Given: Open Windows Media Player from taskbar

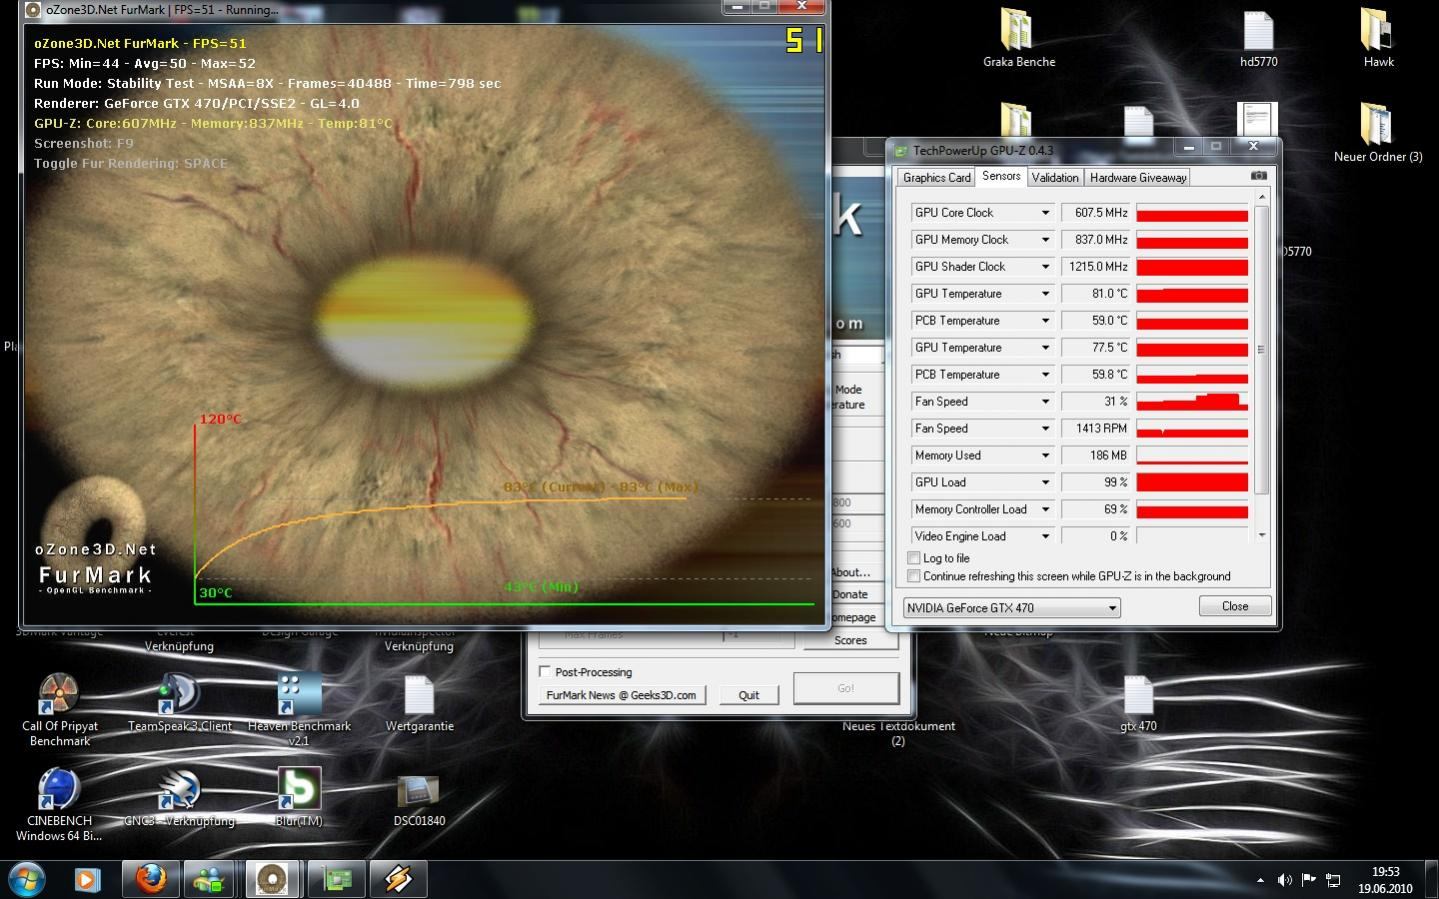Looking at the screenshot, I should point(88,879).
